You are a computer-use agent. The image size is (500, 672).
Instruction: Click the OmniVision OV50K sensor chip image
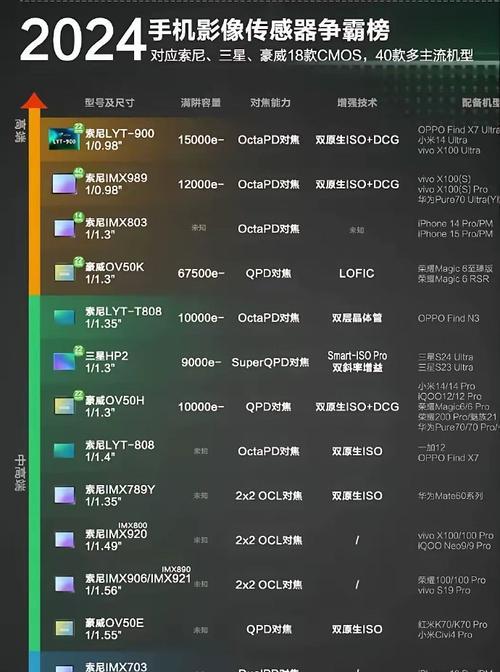[65, 273]
